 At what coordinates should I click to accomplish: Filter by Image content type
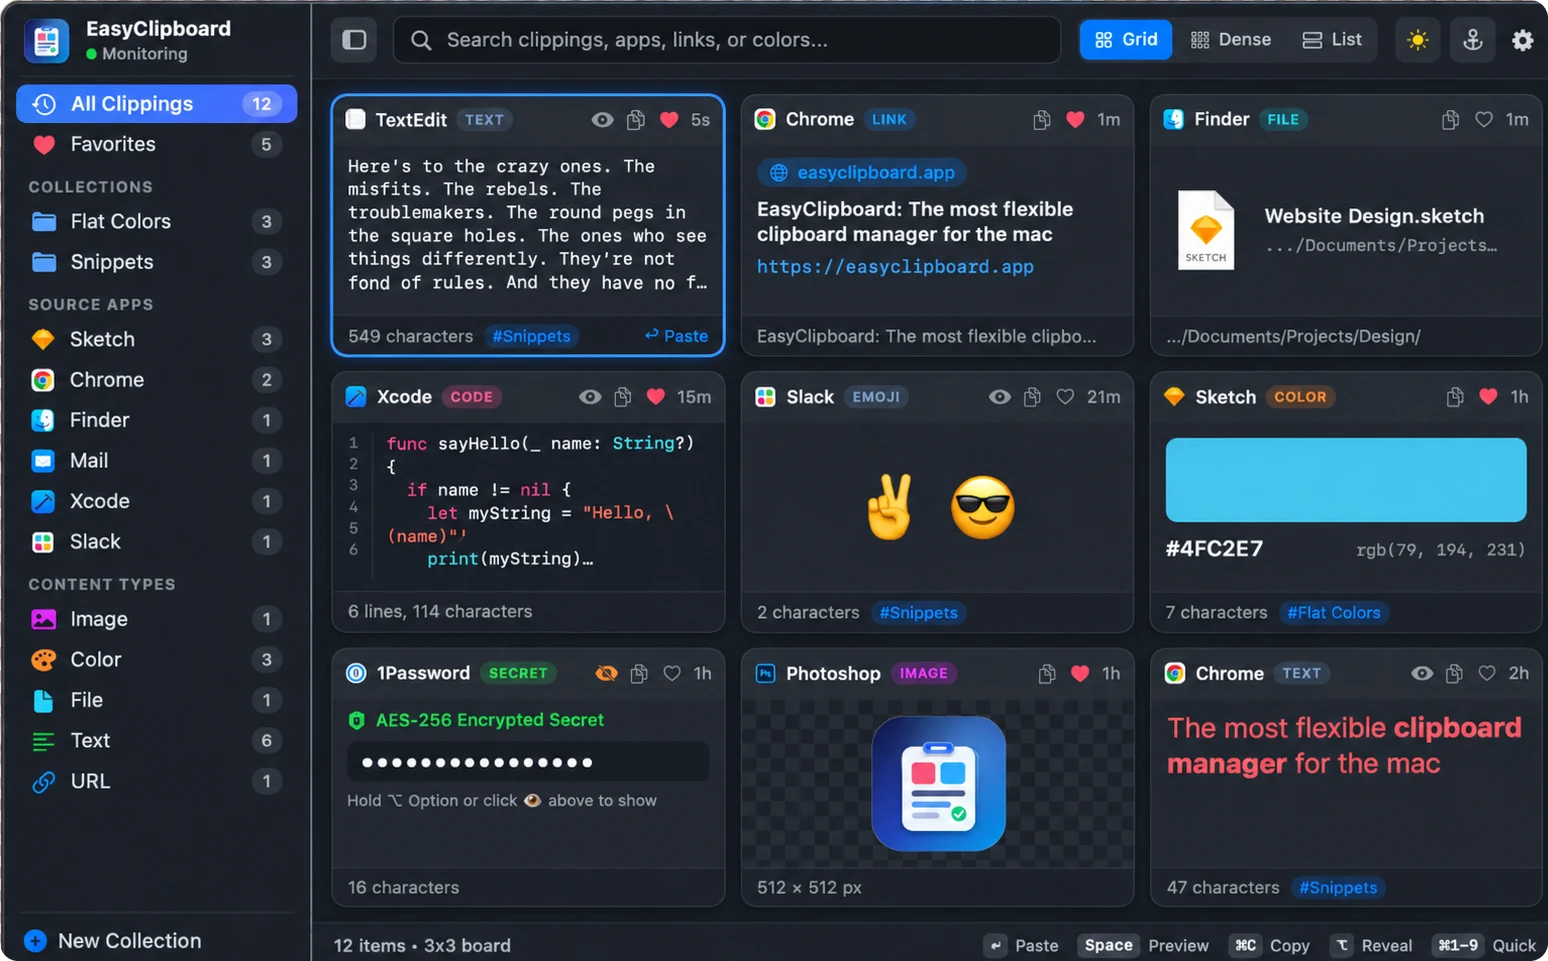tap(157, 620)
